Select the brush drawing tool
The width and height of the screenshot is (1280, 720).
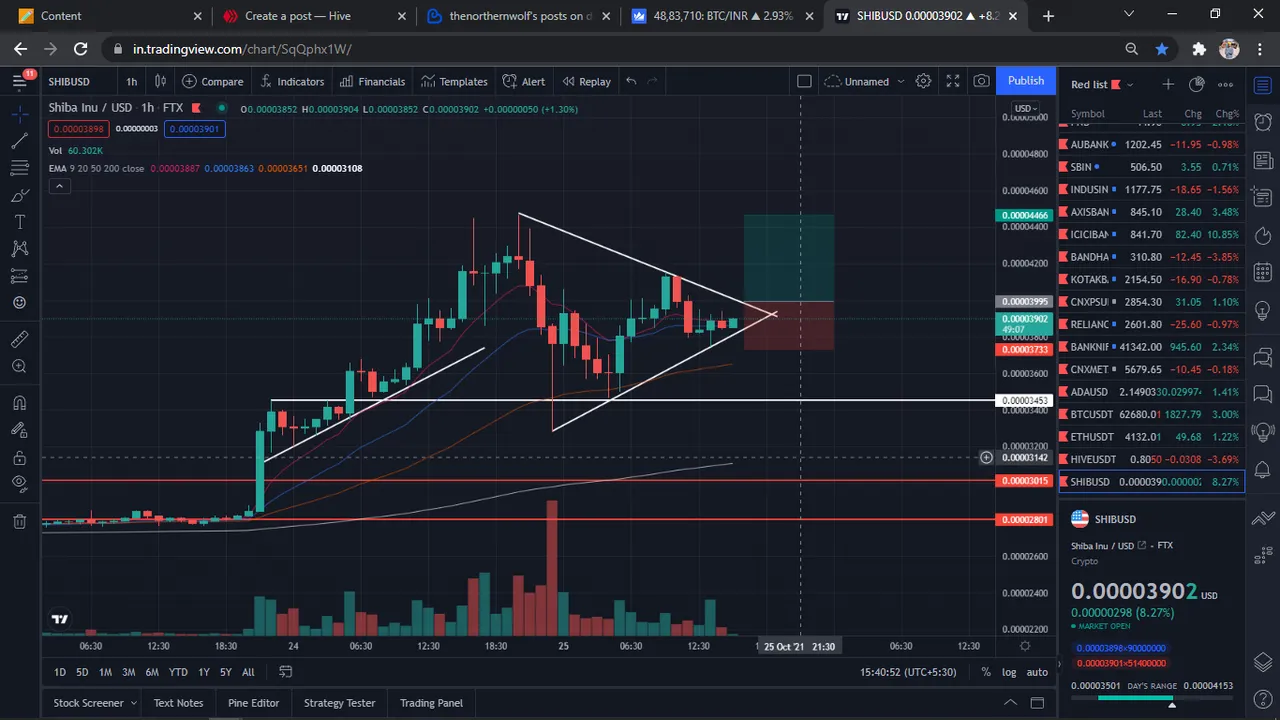pyautogui.click(x=20, y=195)
